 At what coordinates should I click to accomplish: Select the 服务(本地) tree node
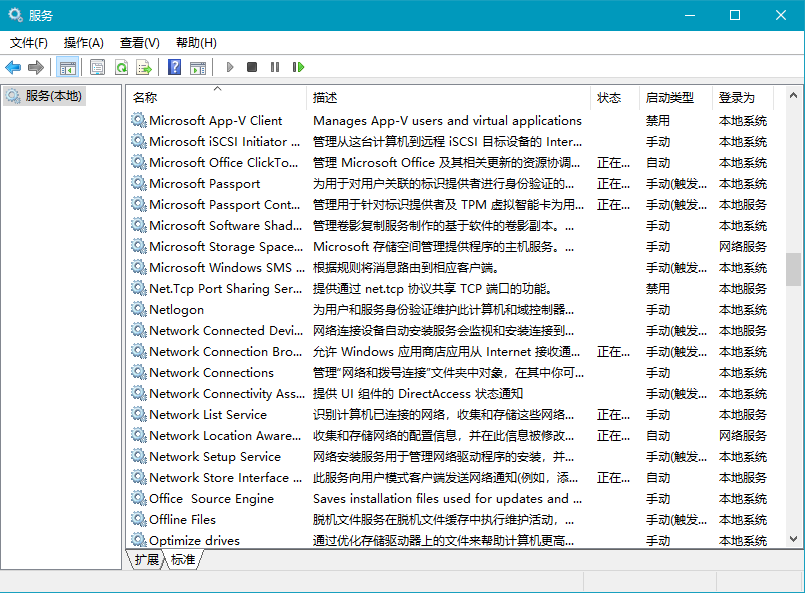[x=44, y=96]
